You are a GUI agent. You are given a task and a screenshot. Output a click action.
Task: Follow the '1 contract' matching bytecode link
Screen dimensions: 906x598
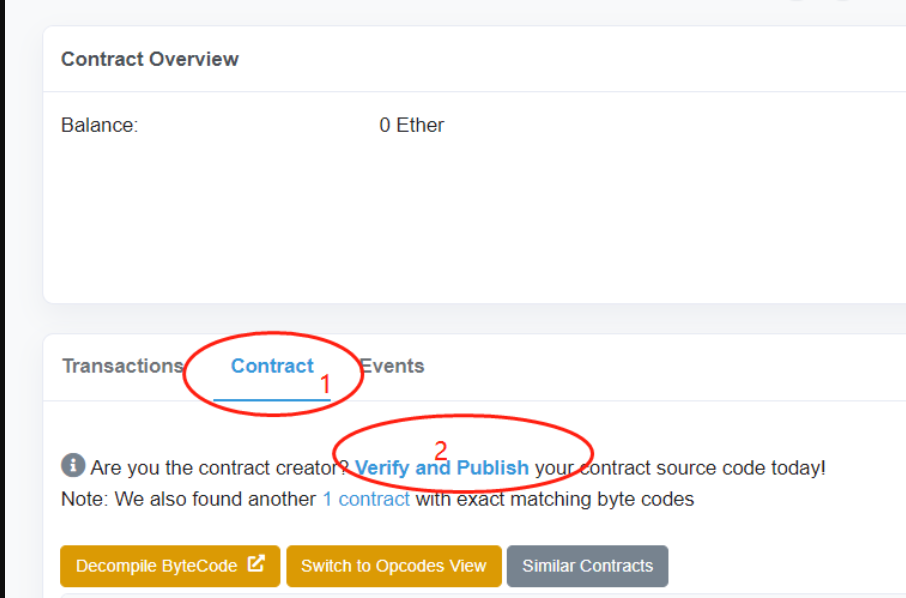click(366, 499)
